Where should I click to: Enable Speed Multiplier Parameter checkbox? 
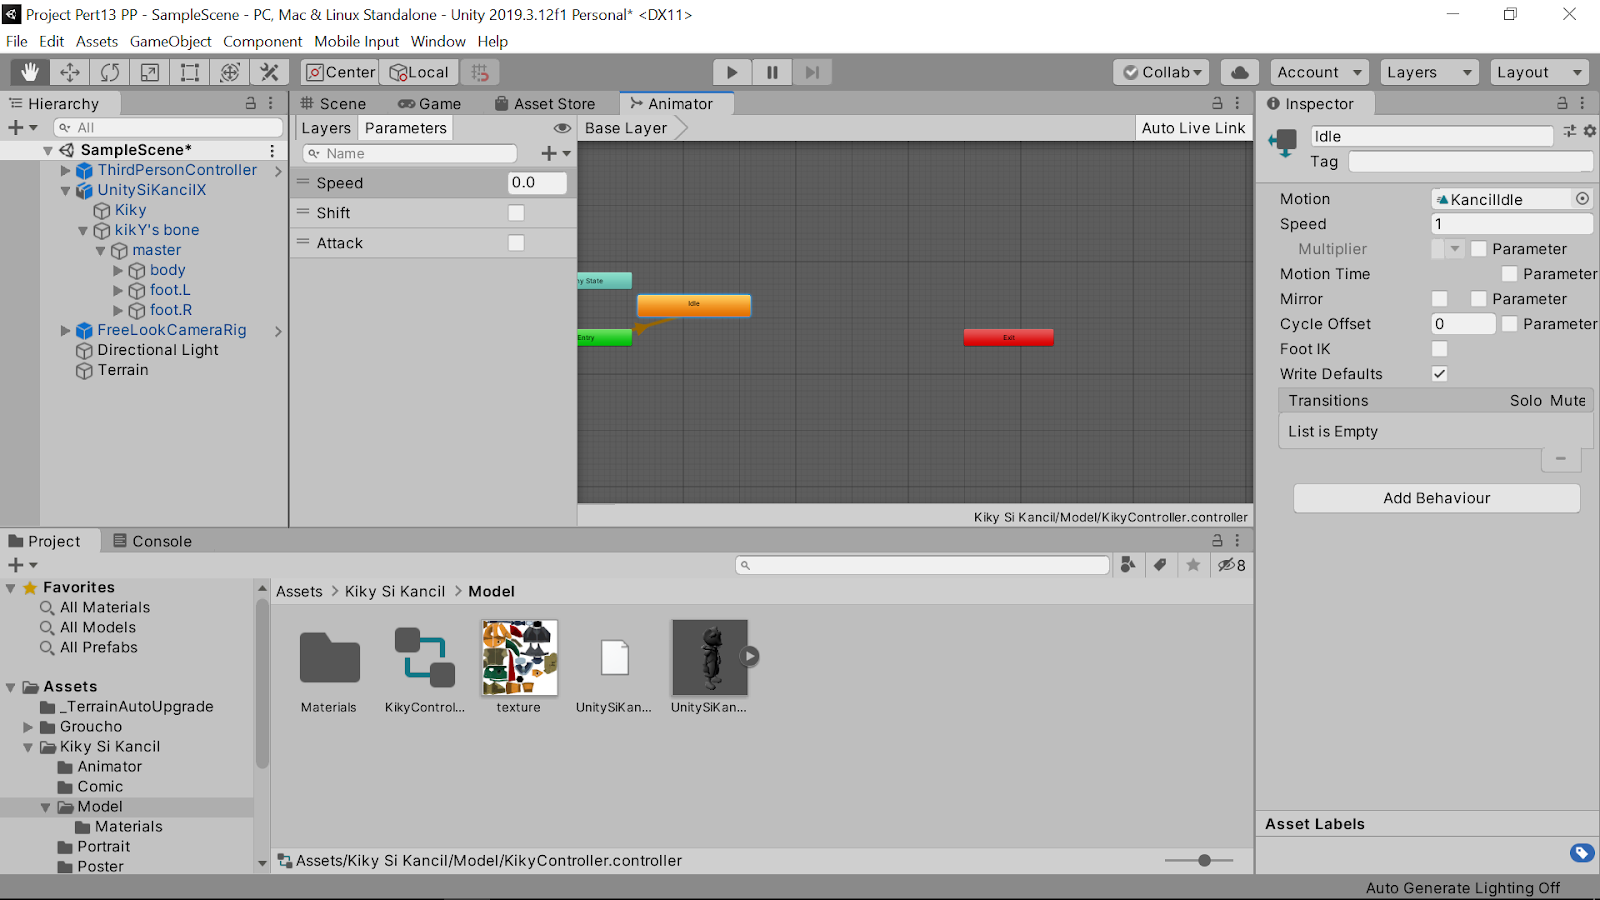[x=1479, y=249]
